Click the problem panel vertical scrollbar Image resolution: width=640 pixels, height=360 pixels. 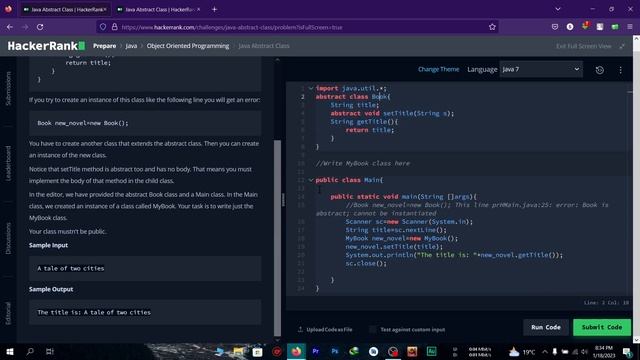click(277, 238)
